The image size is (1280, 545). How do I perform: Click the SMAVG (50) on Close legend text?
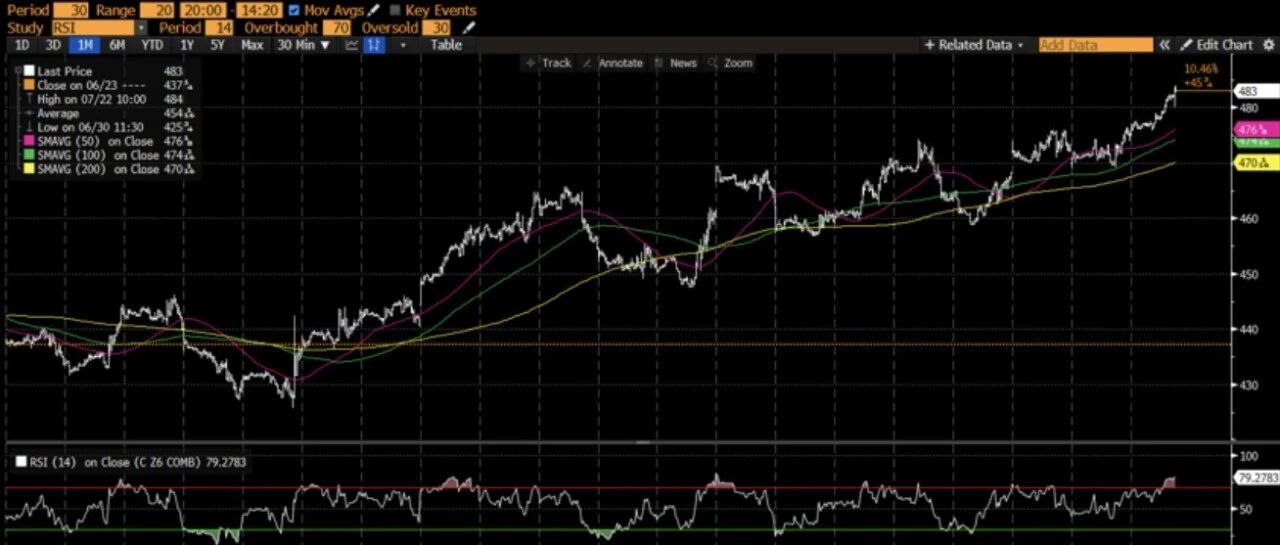click(x=95, y=141)
